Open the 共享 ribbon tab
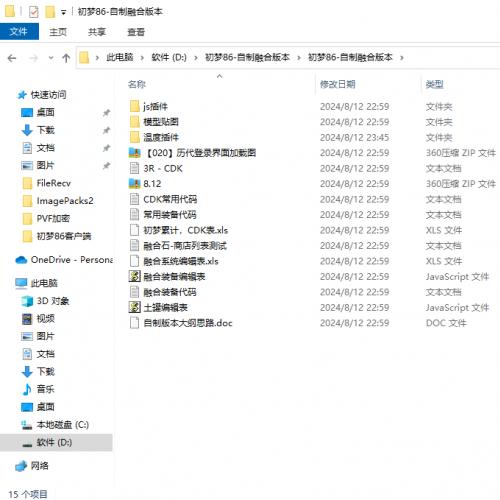The width and height of the screenshot is (500, 500). 97,32
